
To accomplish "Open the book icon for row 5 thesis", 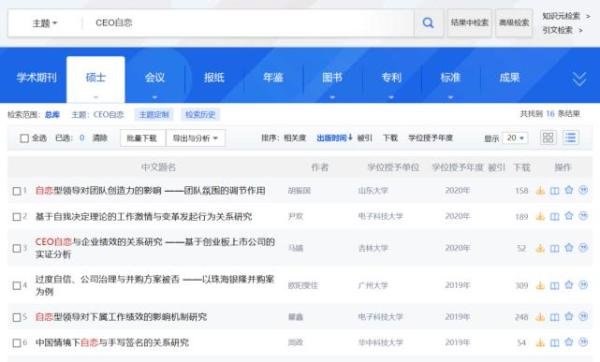I will click(554, 317).
